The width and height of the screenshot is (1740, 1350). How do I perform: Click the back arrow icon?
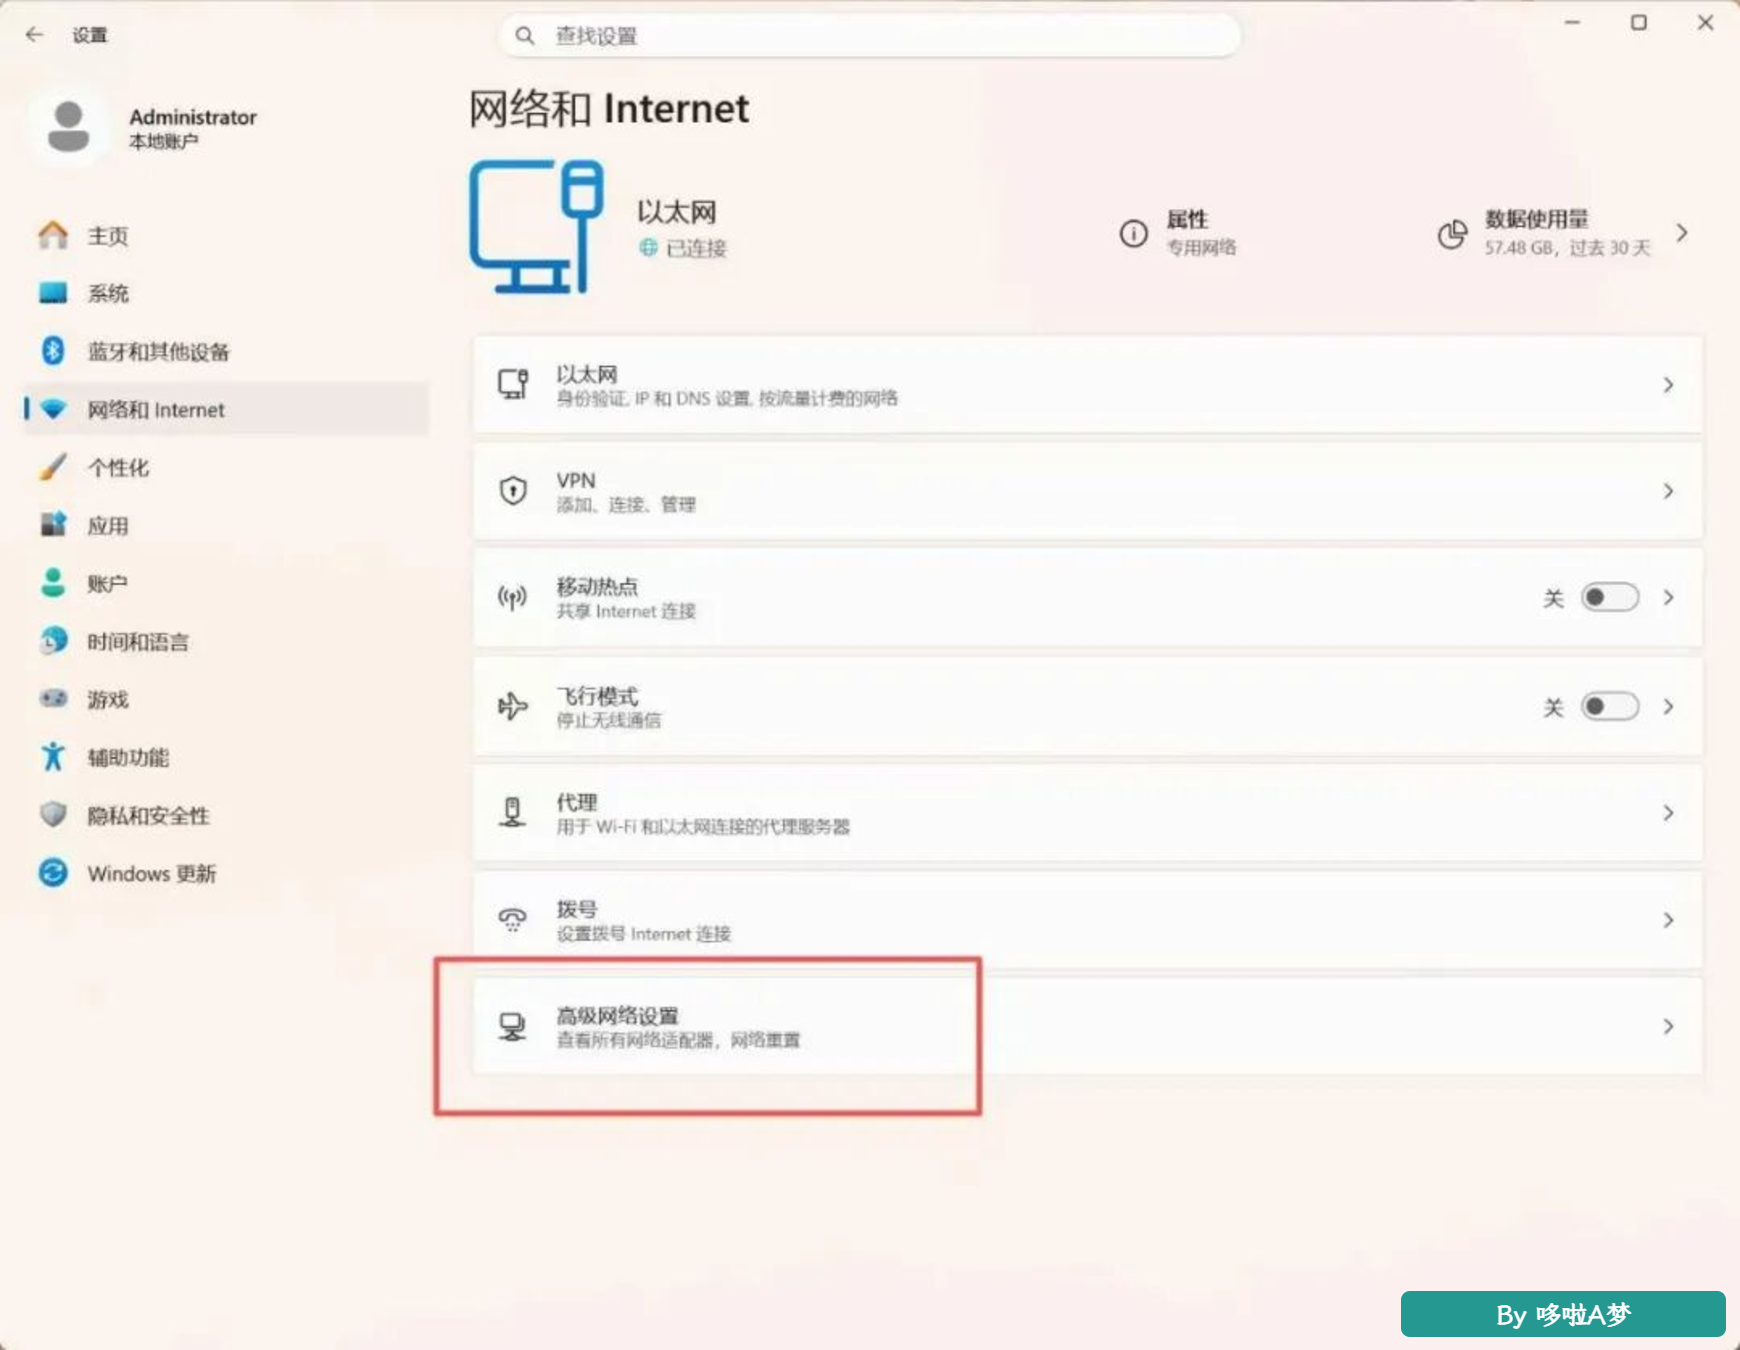pyautogui.click(x=35, y=35)
